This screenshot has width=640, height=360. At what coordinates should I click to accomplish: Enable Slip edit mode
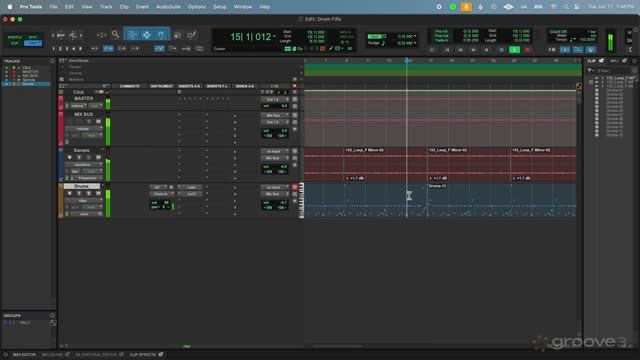(15, 43)
